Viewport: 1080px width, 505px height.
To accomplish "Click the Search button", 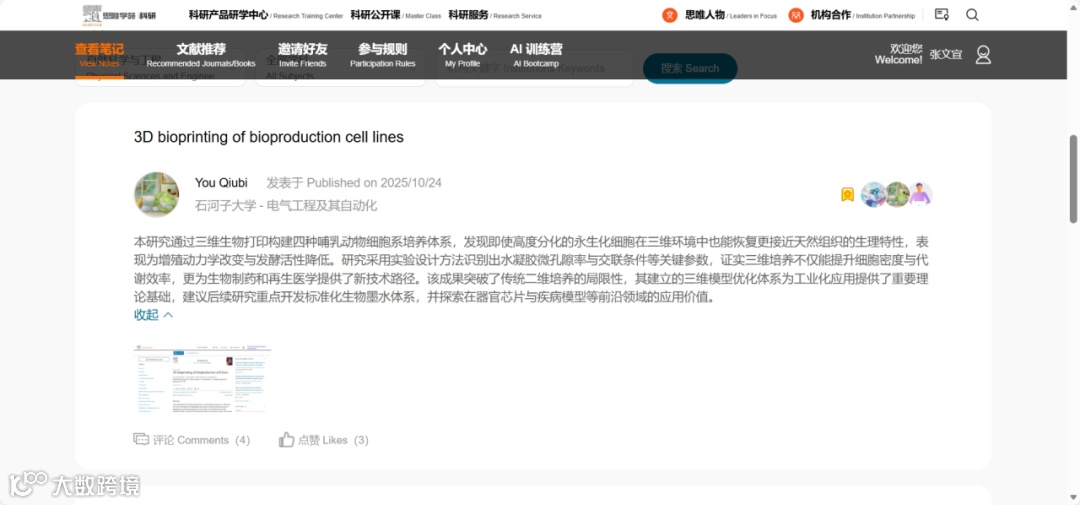I will pos(689,68).
